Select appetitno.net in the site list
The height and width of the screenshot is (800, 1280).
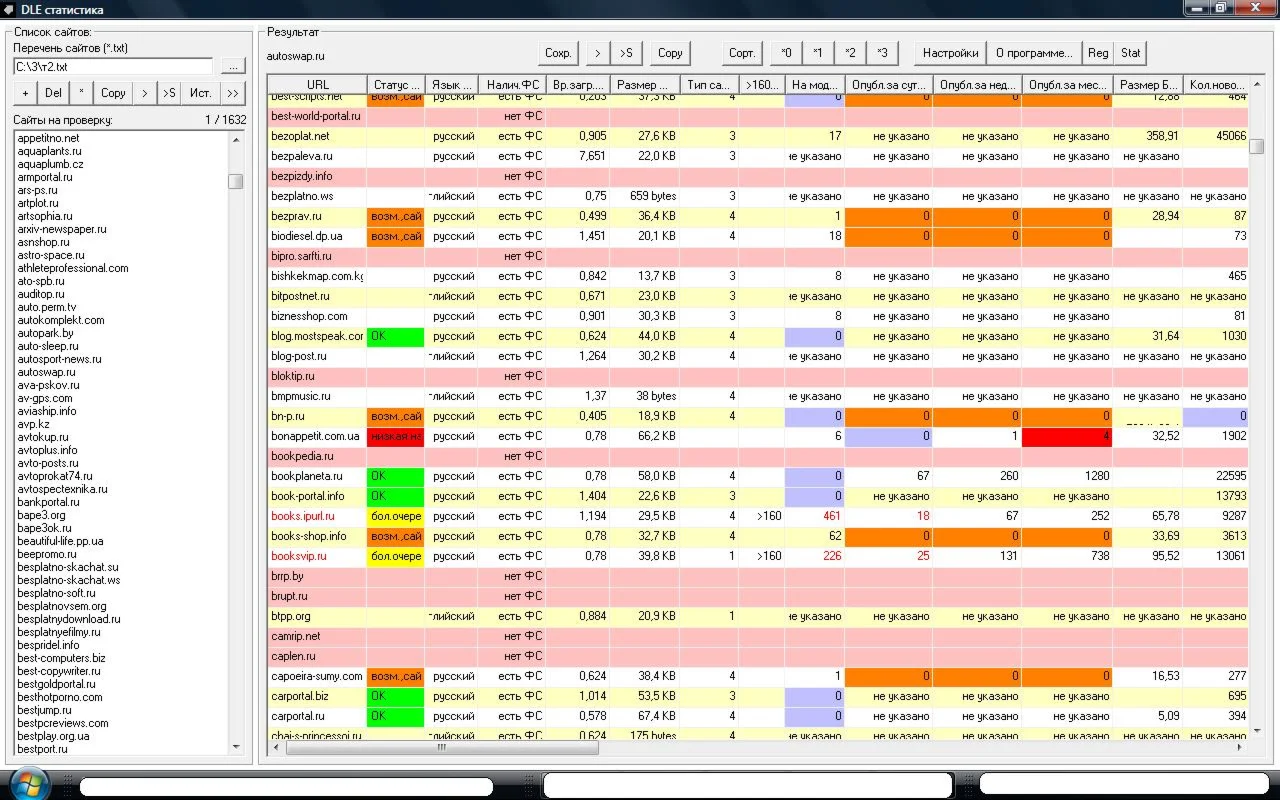click(x=47, y=138)
